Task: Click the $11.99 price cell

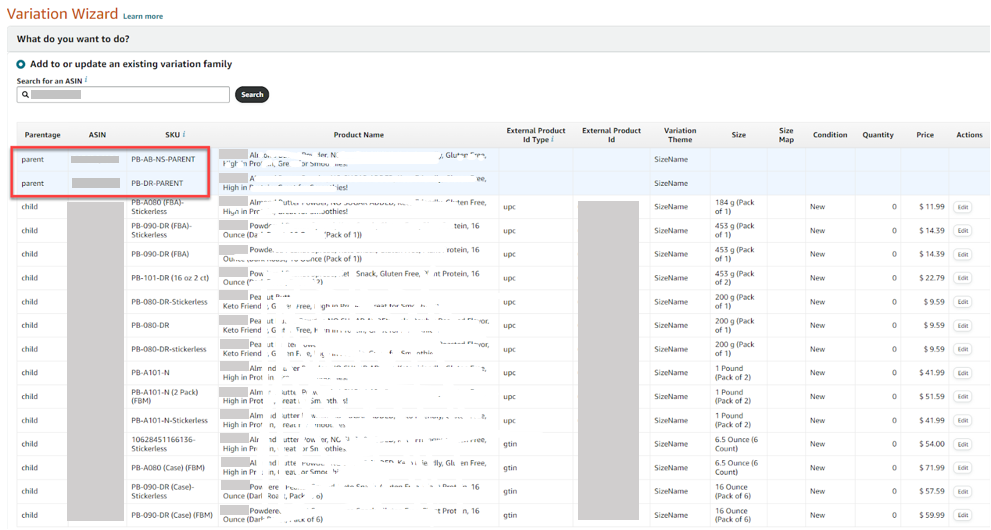Action: click(x=932, y=207)
